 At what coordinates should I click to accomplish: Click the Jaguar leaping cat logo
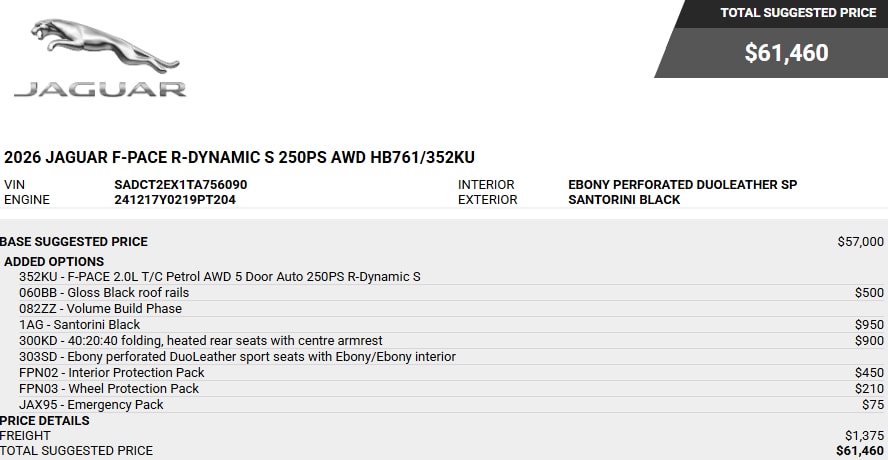[x=105, y=45]
